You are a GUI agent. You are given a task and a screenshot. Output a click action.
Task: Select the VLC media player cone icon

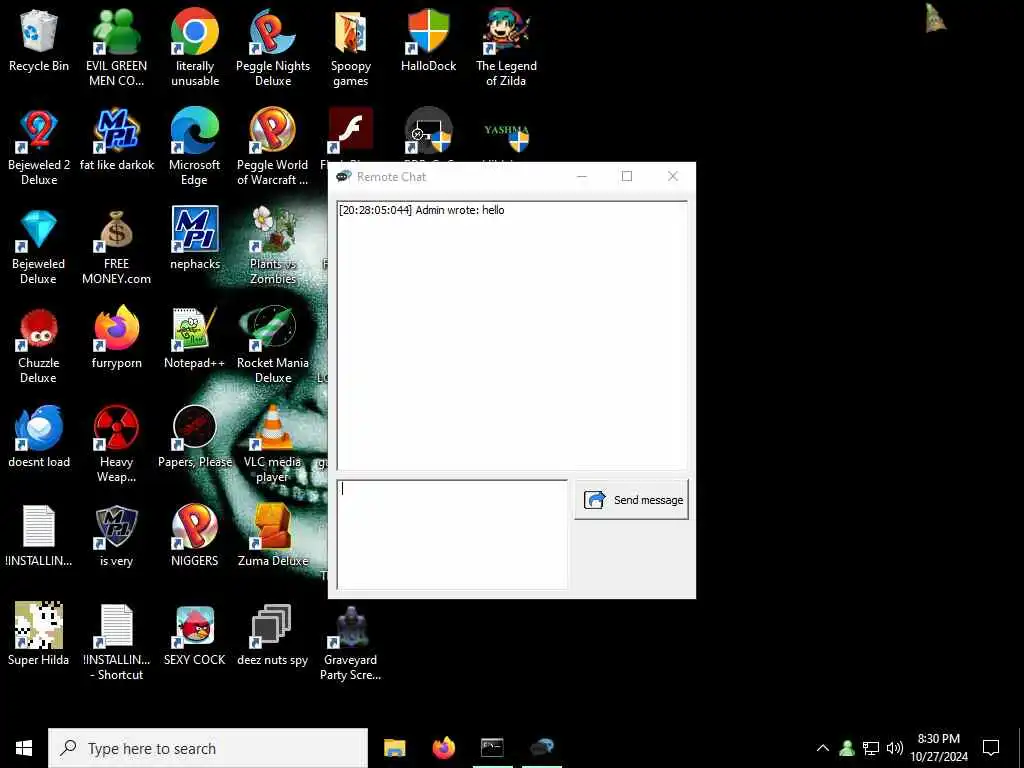pos(273,429)
